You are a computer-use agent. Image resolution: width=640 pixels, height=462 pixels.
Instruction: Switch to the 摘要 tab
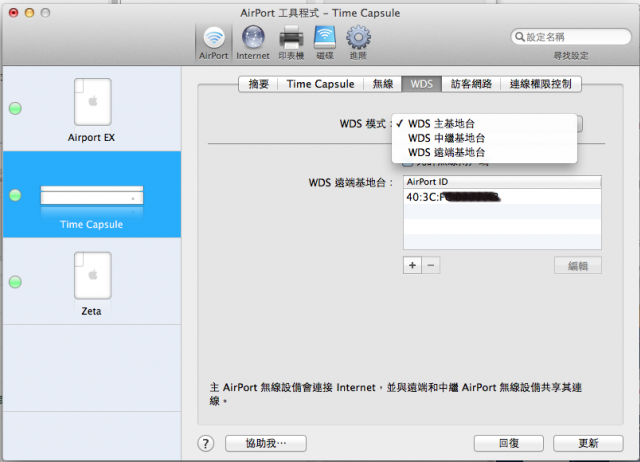coord(258,84)
